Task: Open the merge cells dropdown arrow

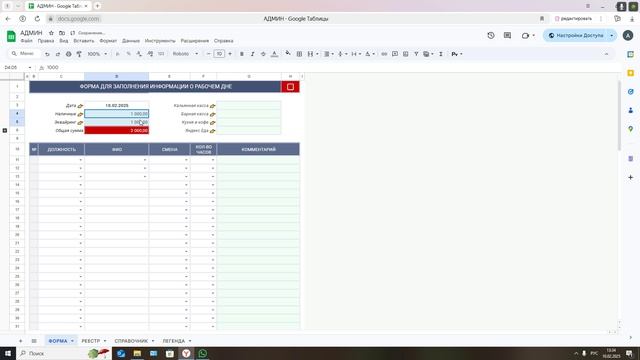Action: pos(317,54)
